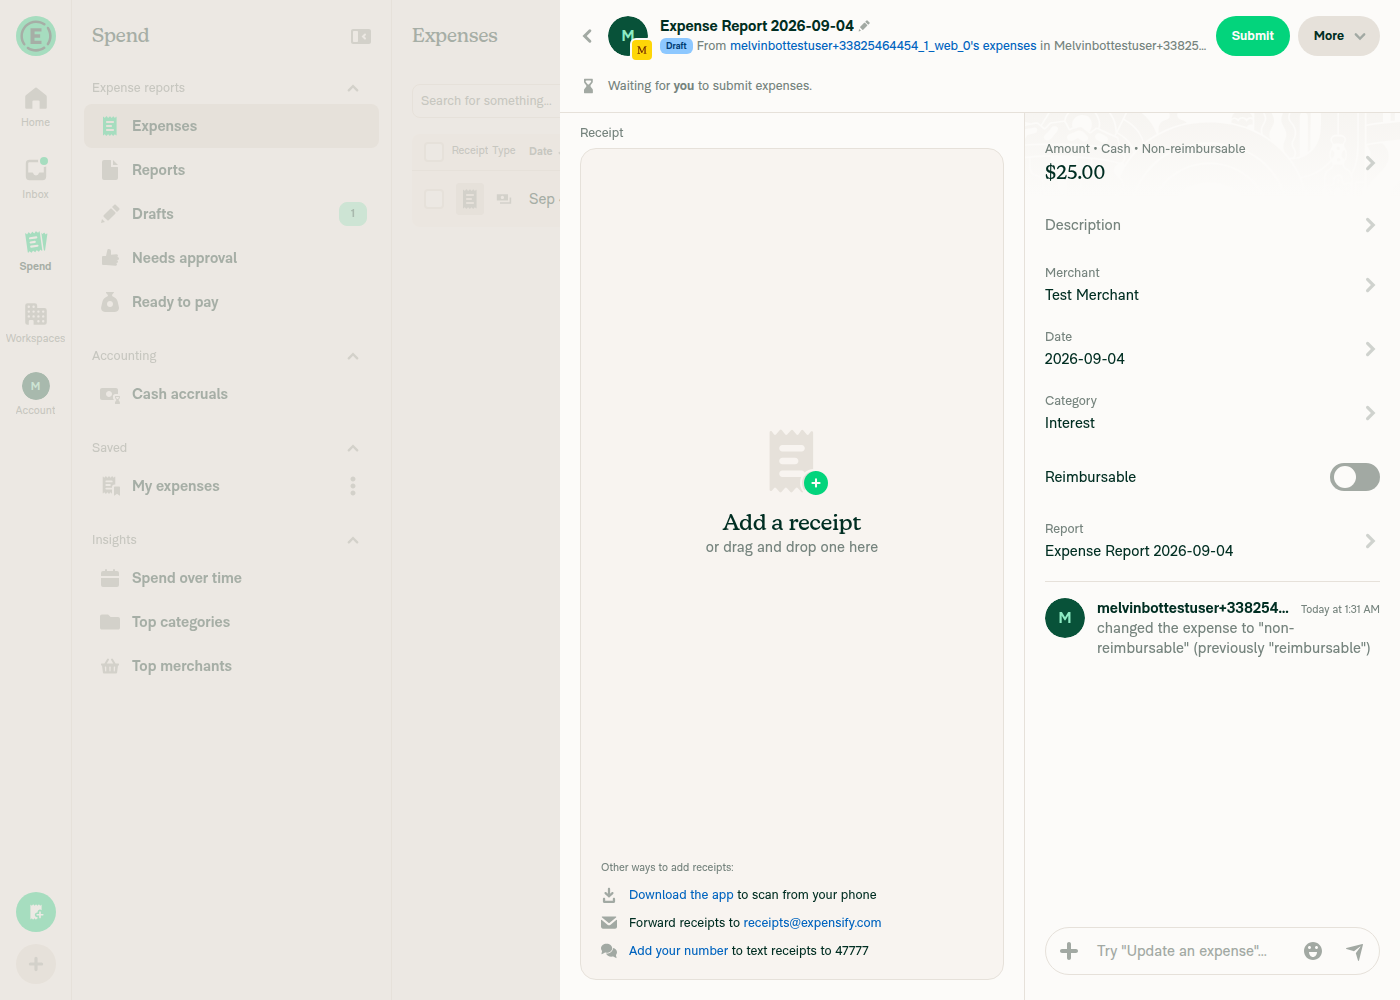Viewport: 1400px width, 1000px height.
Task: Click the green create expense floating button
Action: point(36,912)
